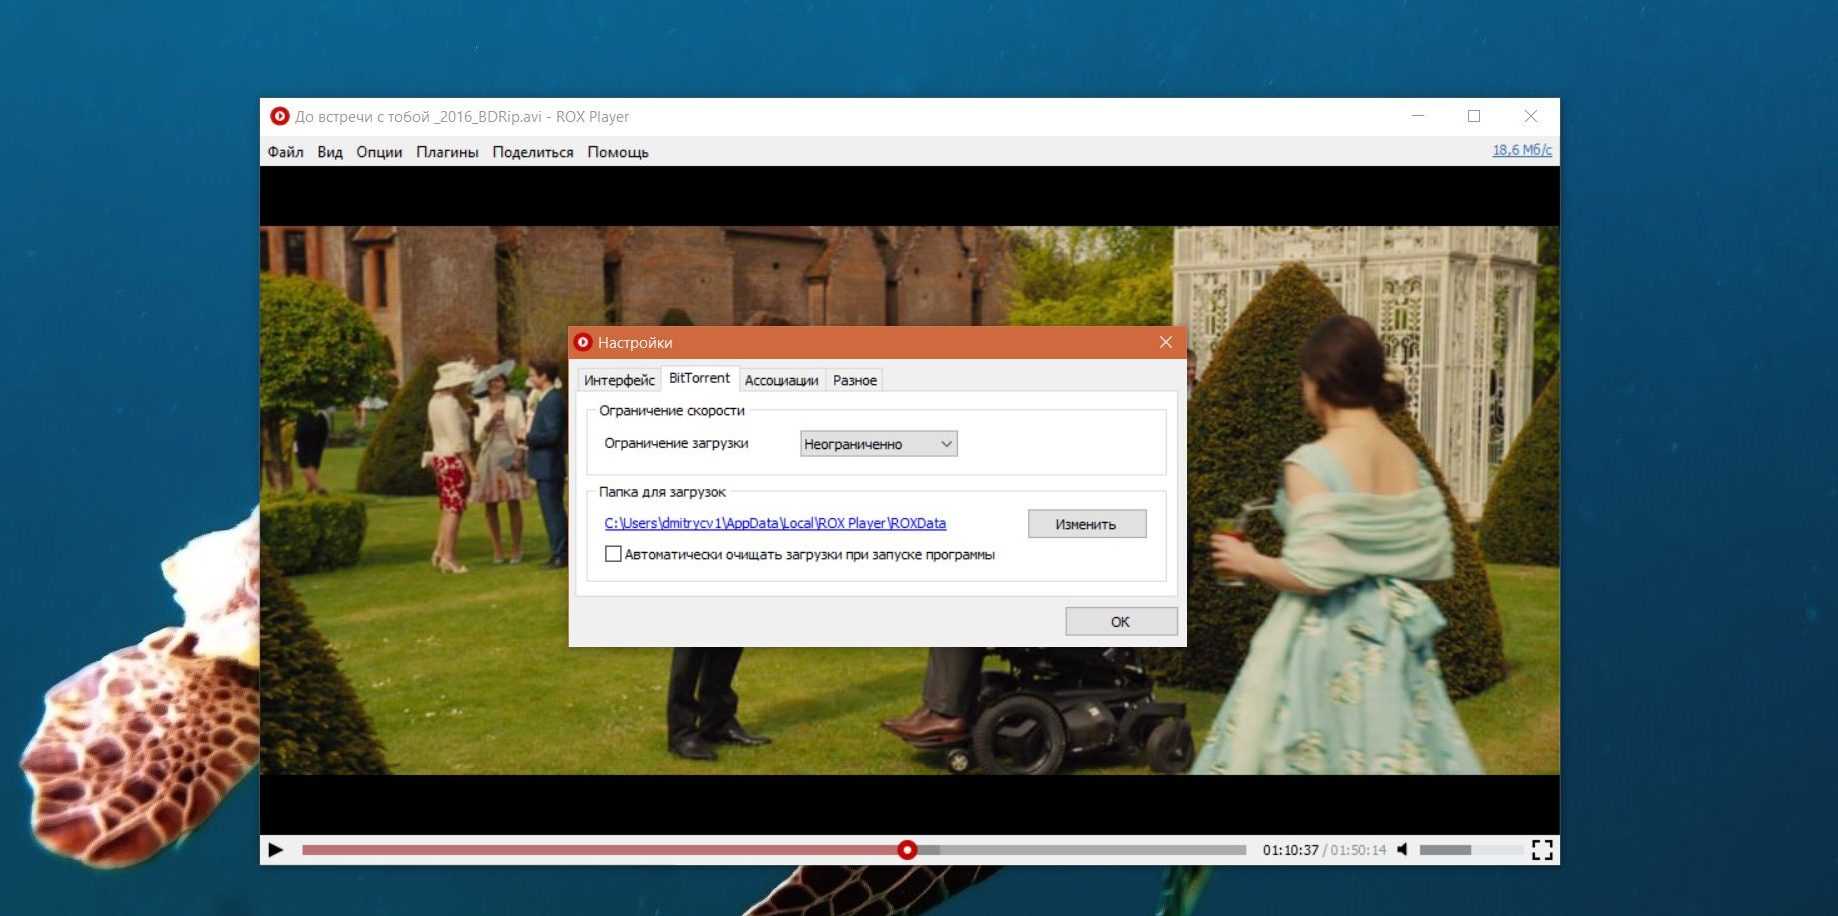
Task: Enable auto-clear downloads on startup checkbox
Action: [613, 554]
